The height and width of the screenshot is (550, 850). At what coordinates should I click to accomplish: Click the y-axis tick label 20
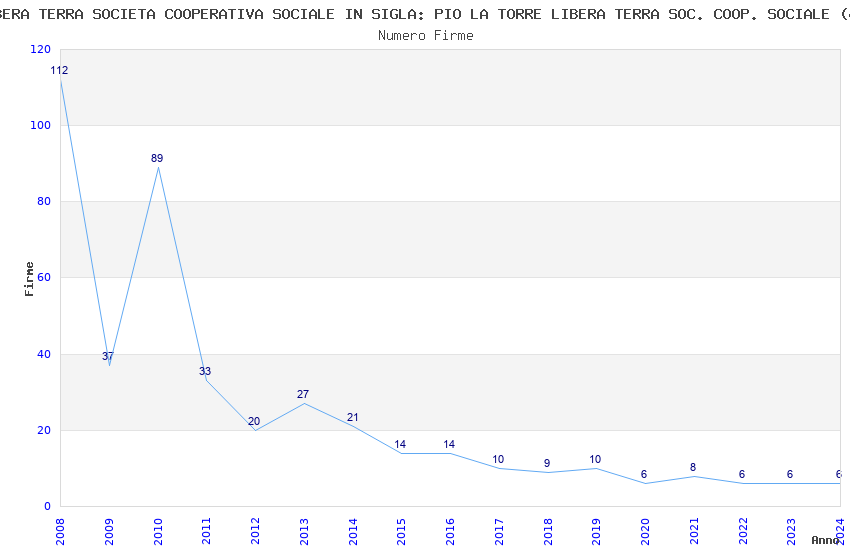[x=44, y=430]
